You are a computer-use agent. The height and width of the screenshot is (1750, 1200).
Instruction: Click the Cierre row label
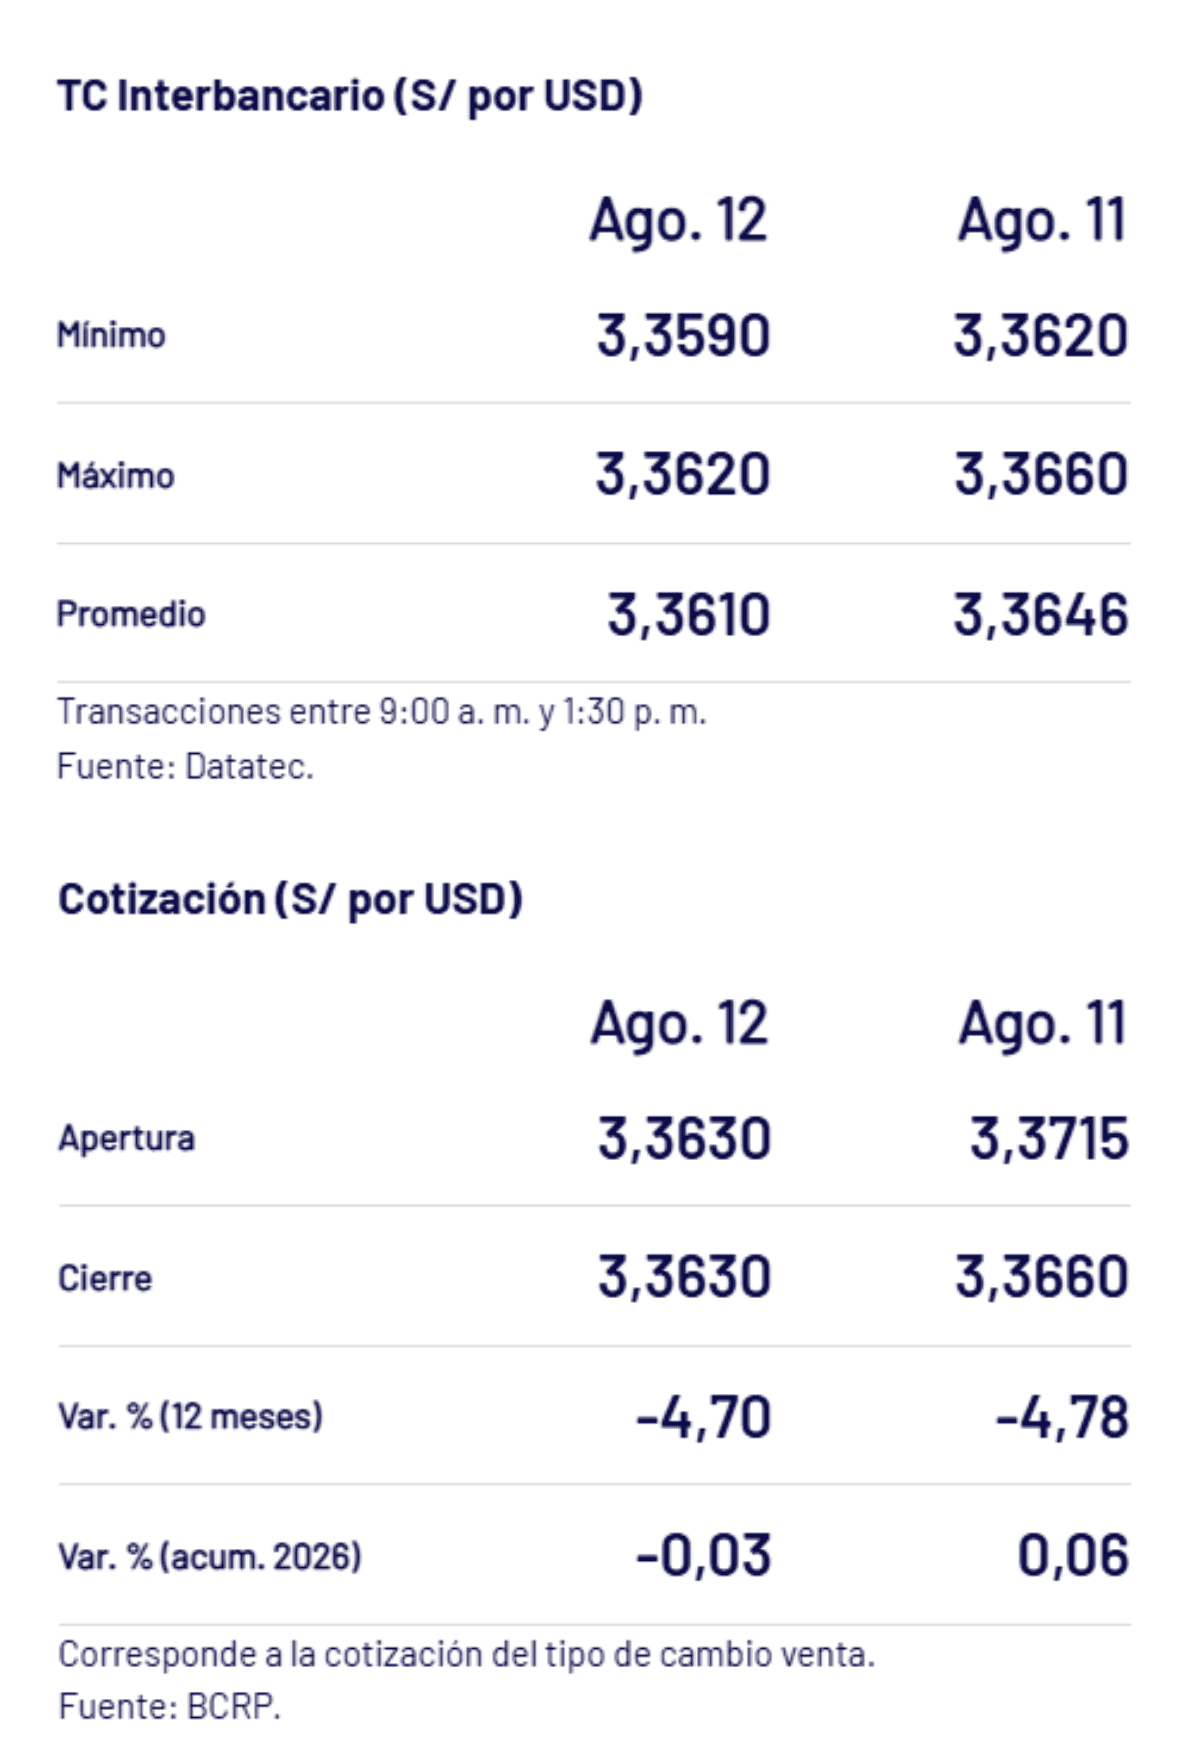[105, 1278]
